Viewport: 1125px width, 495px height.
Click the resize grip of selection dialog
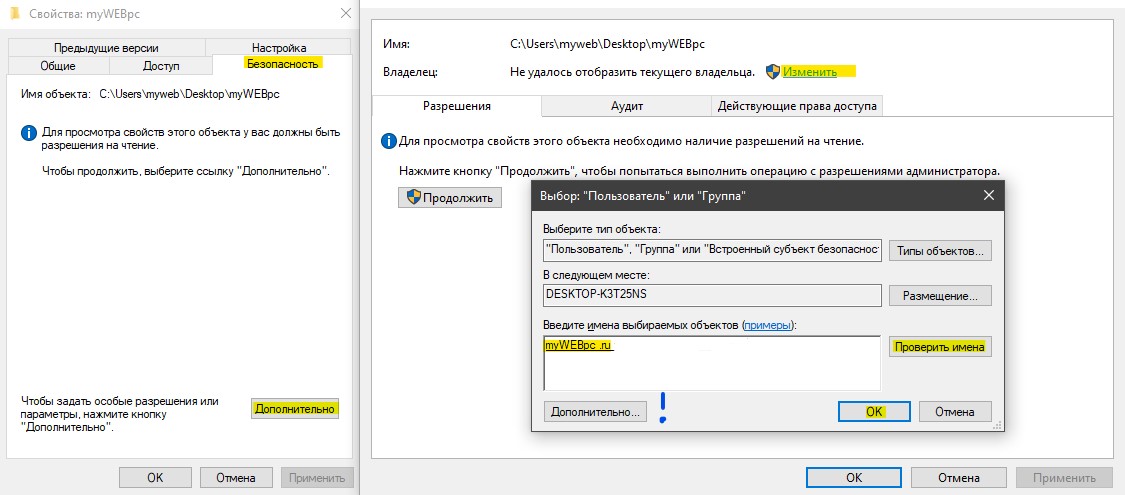tap(998, 425)
